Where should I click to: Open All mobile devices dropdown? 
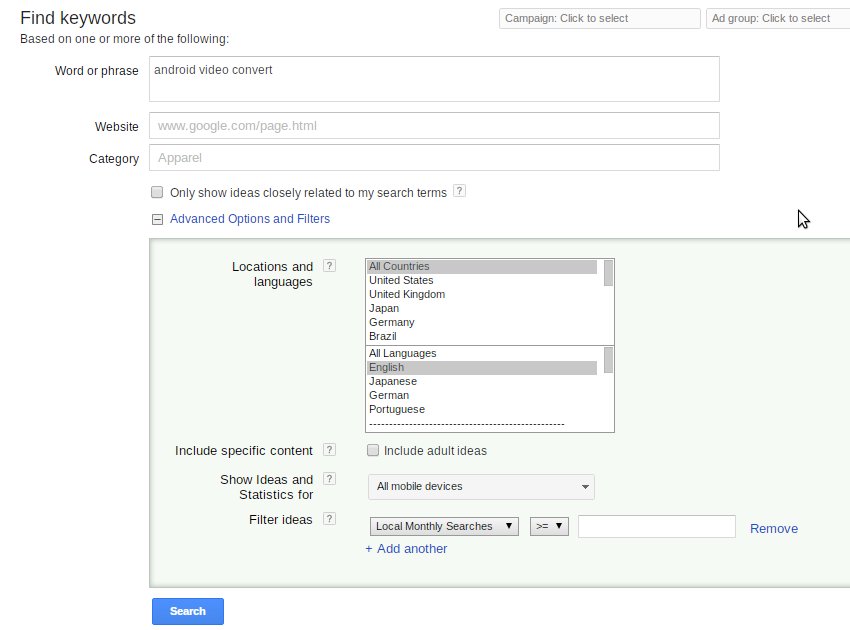(x=481, y=487)
